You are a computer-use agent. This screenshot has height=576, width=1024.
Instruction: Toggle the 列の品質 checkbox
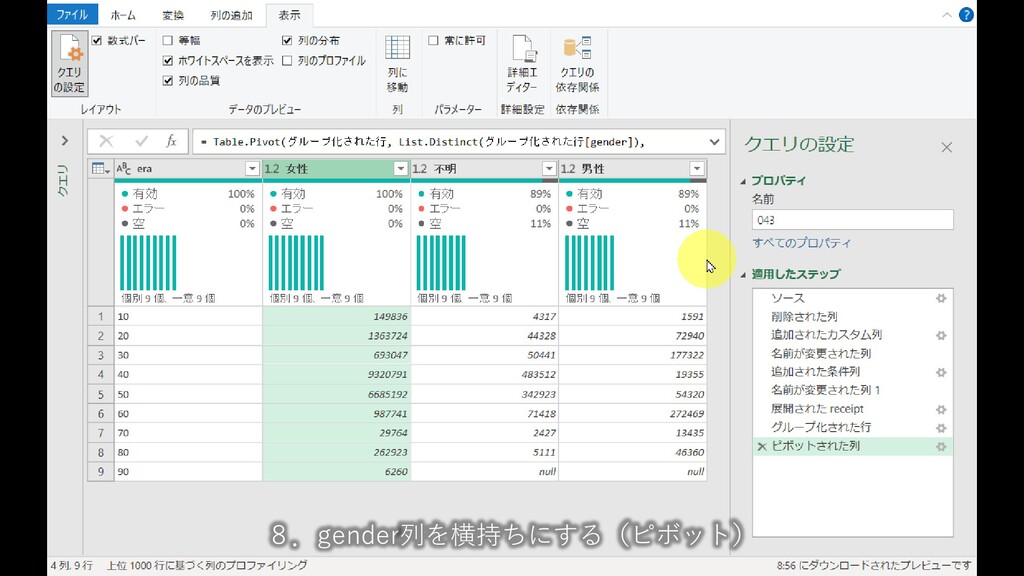(168, 81)
